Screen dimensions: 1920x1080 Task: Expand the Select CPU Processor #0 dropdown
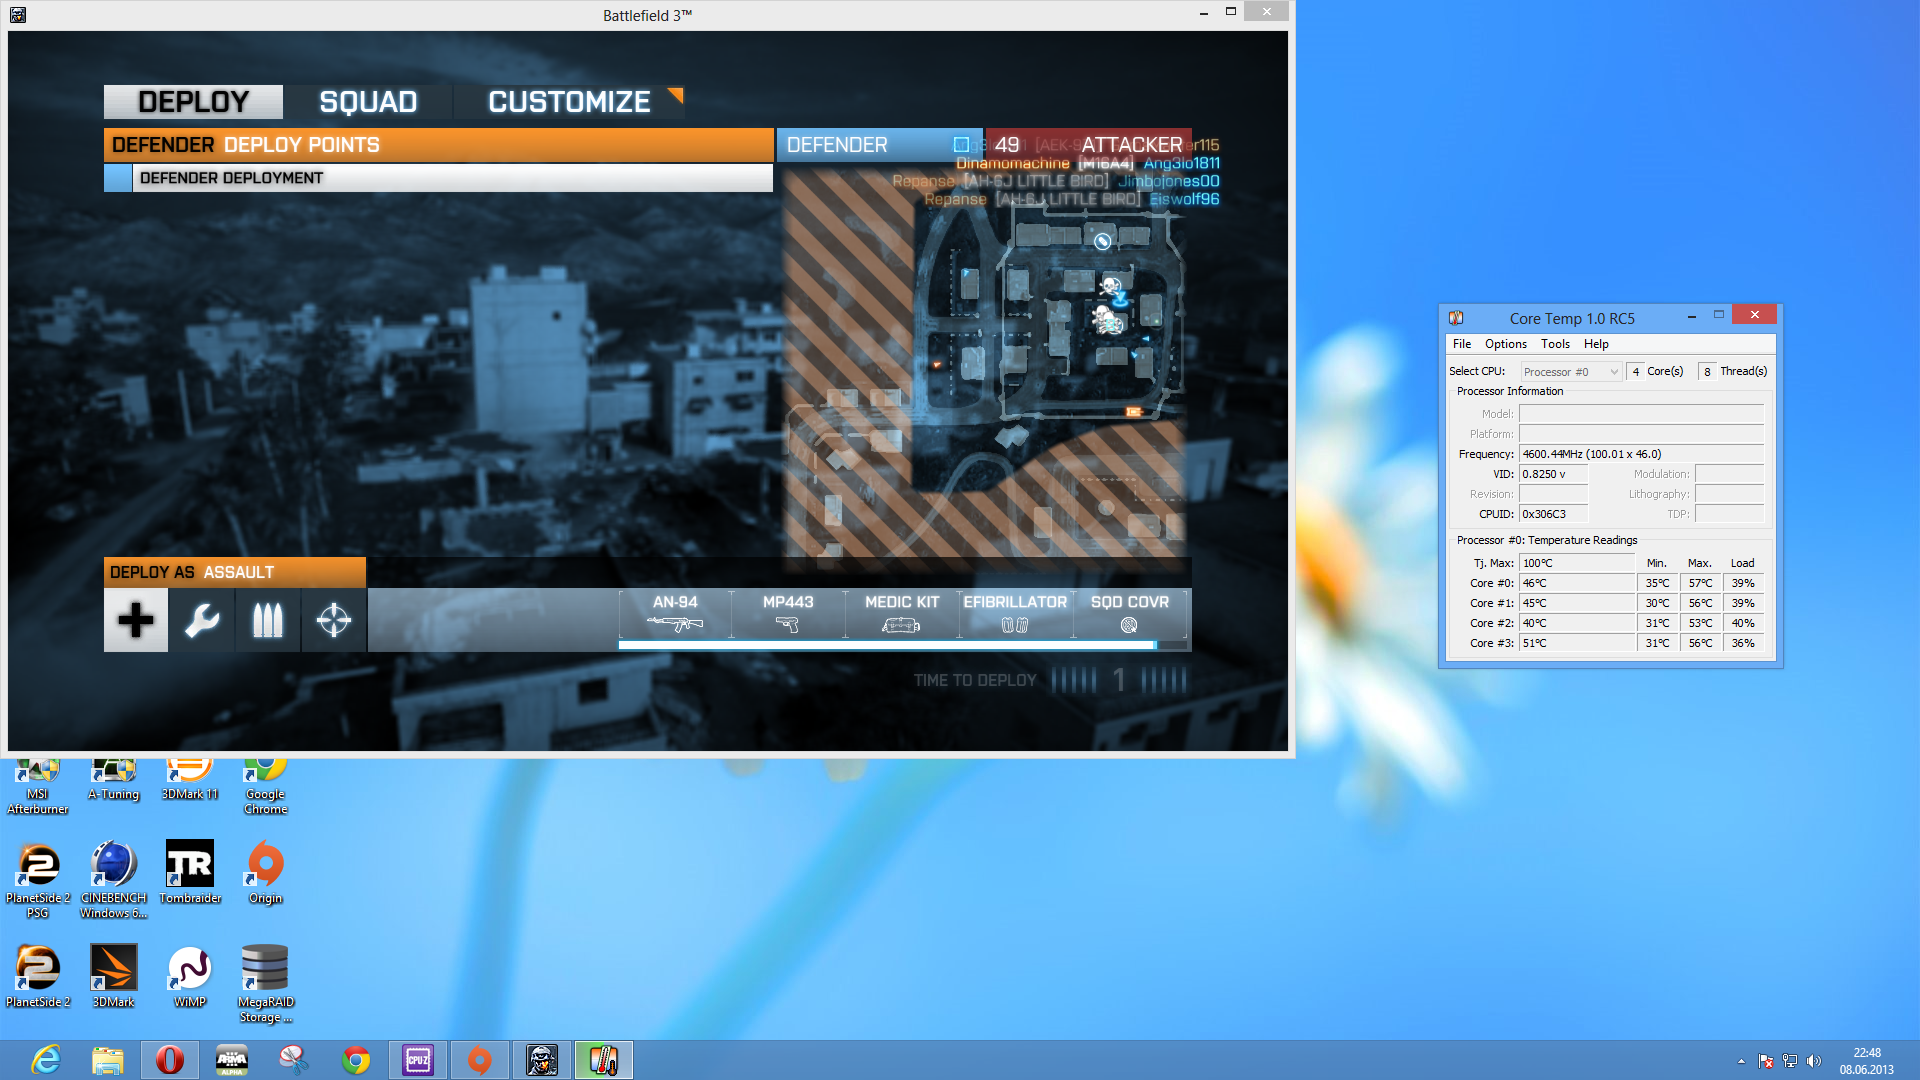click(x=1571, y=372)
